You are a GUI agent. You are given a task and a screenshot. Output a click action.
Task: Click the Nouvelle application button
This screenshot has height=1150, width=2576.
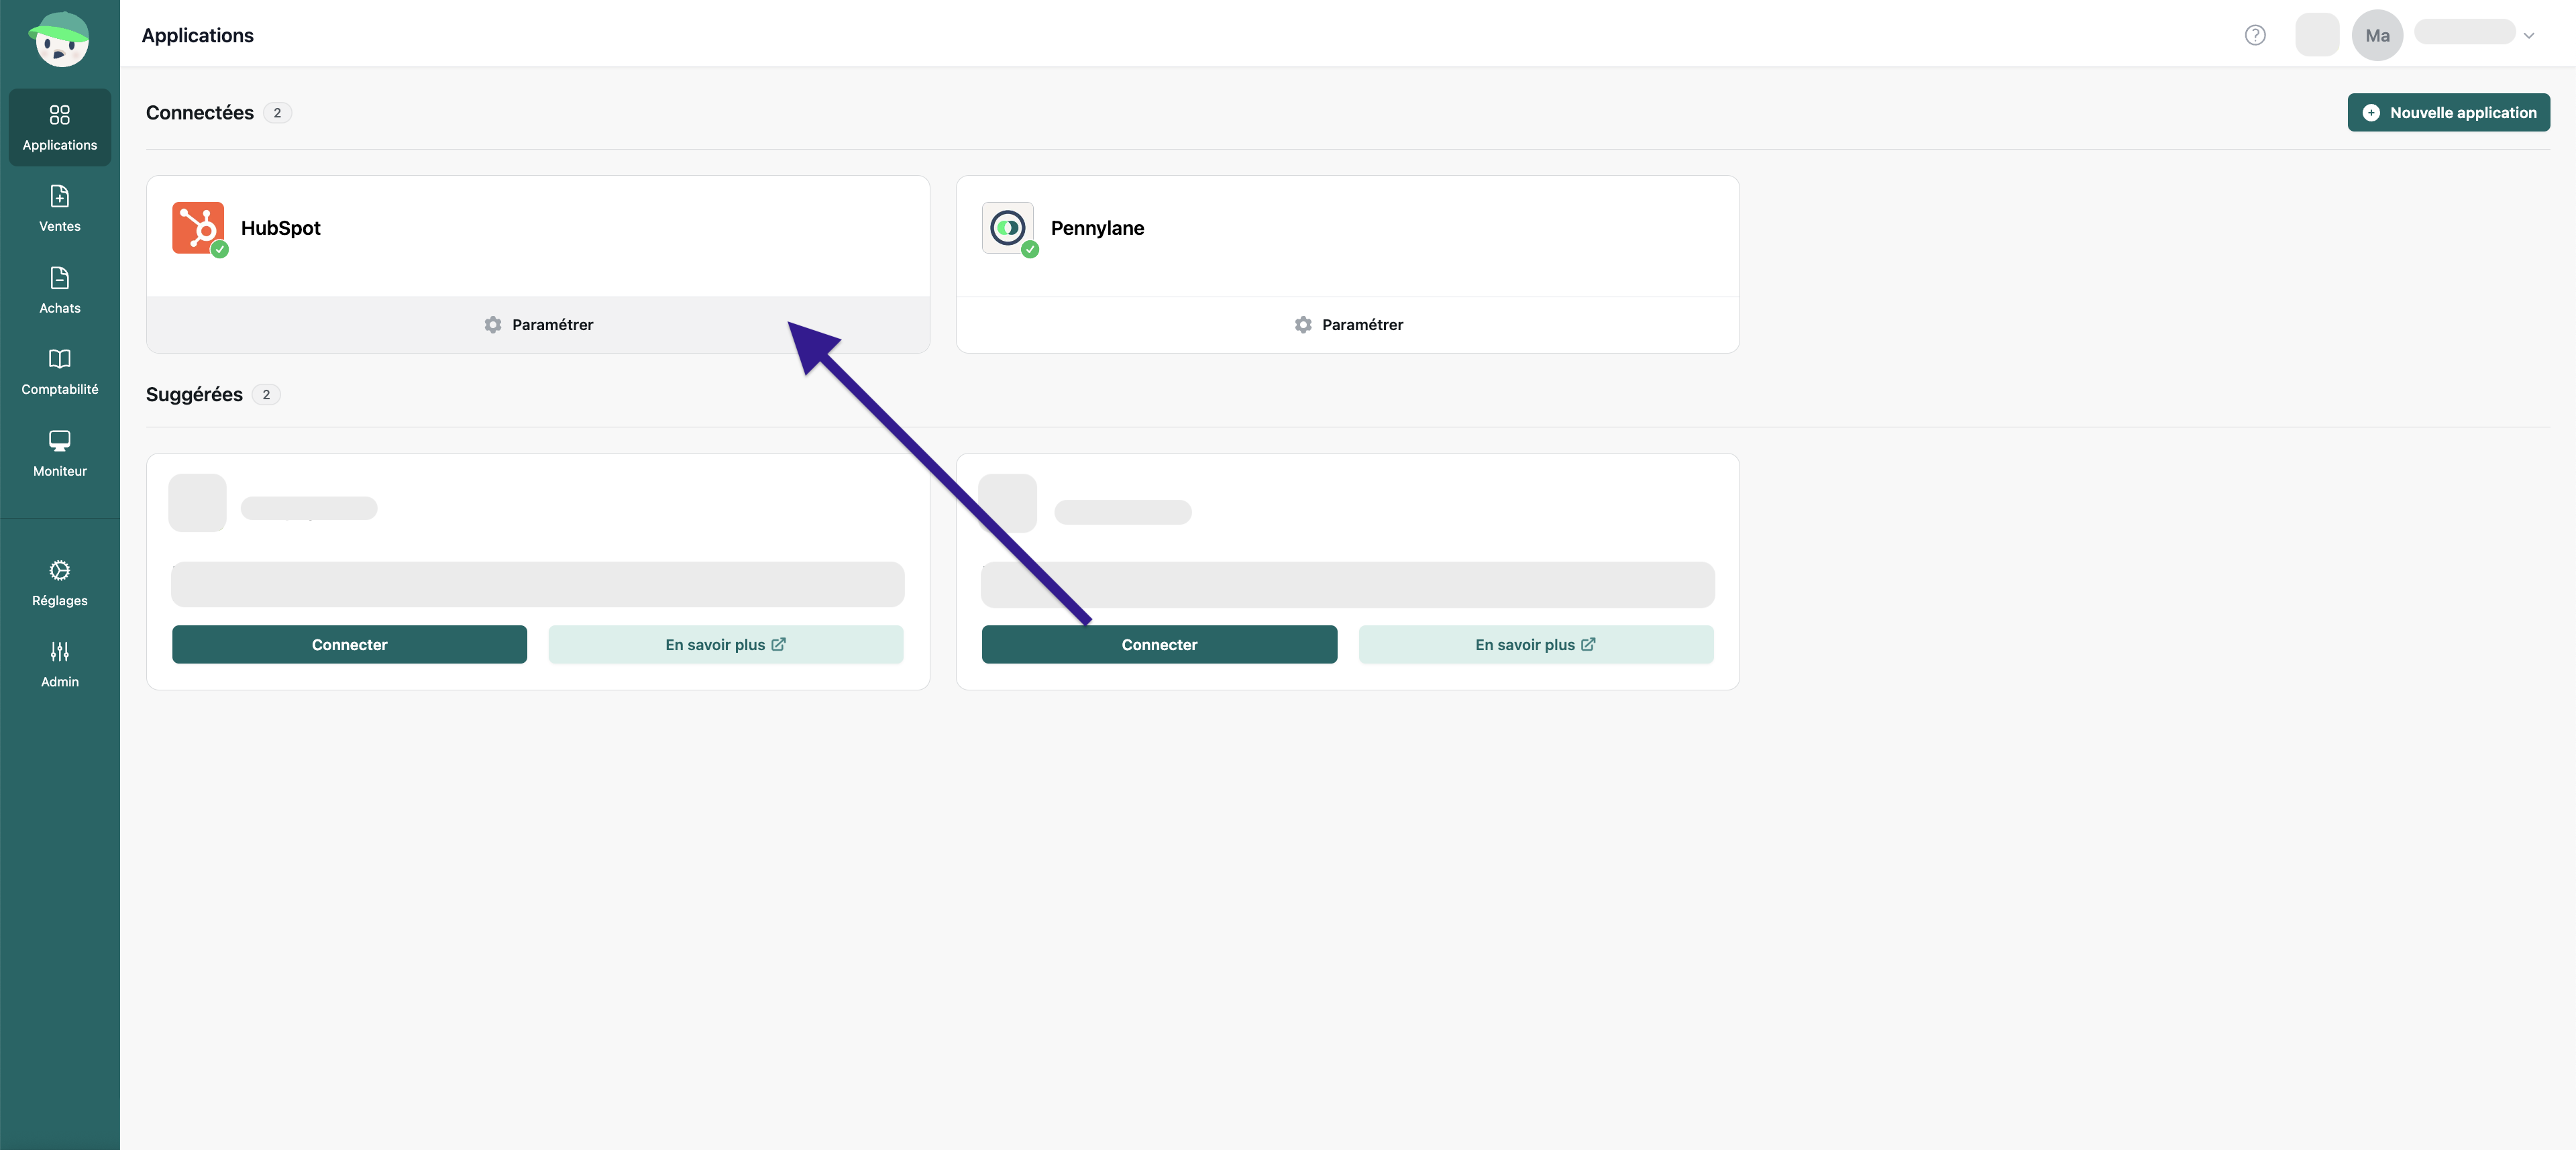2448,112
